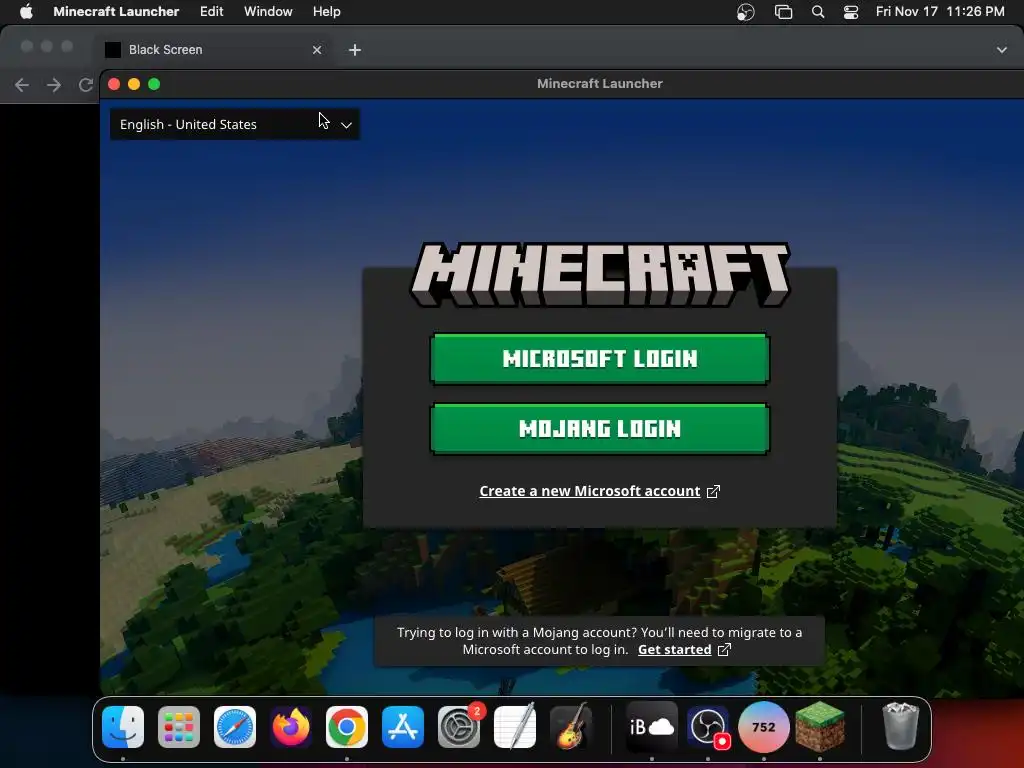Launch Google Chrome from the dock

click(x=347, y=727)
